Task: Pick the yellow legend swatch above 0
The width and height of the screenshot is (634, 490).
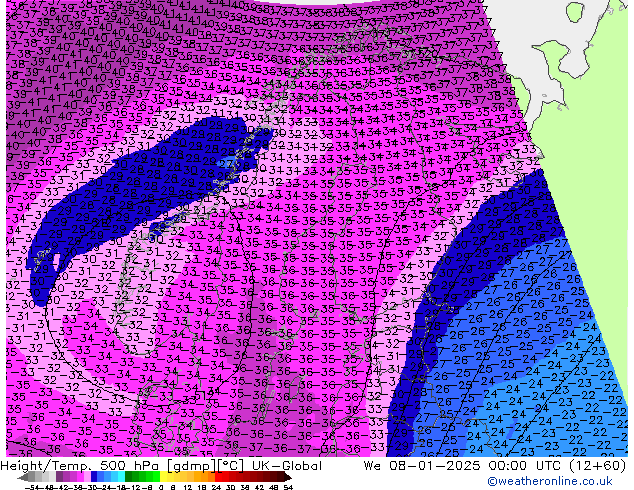Action: pos(163,477)
